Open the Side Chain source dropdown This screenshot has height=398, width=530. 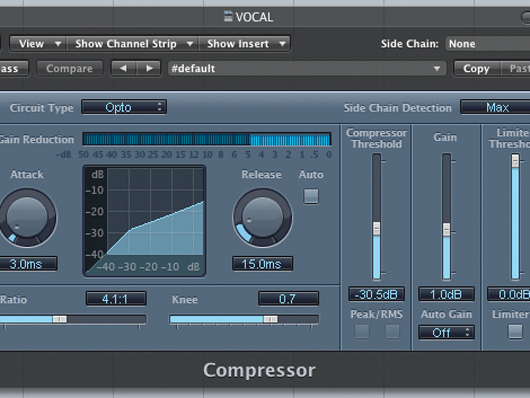[x=487, y=44]
